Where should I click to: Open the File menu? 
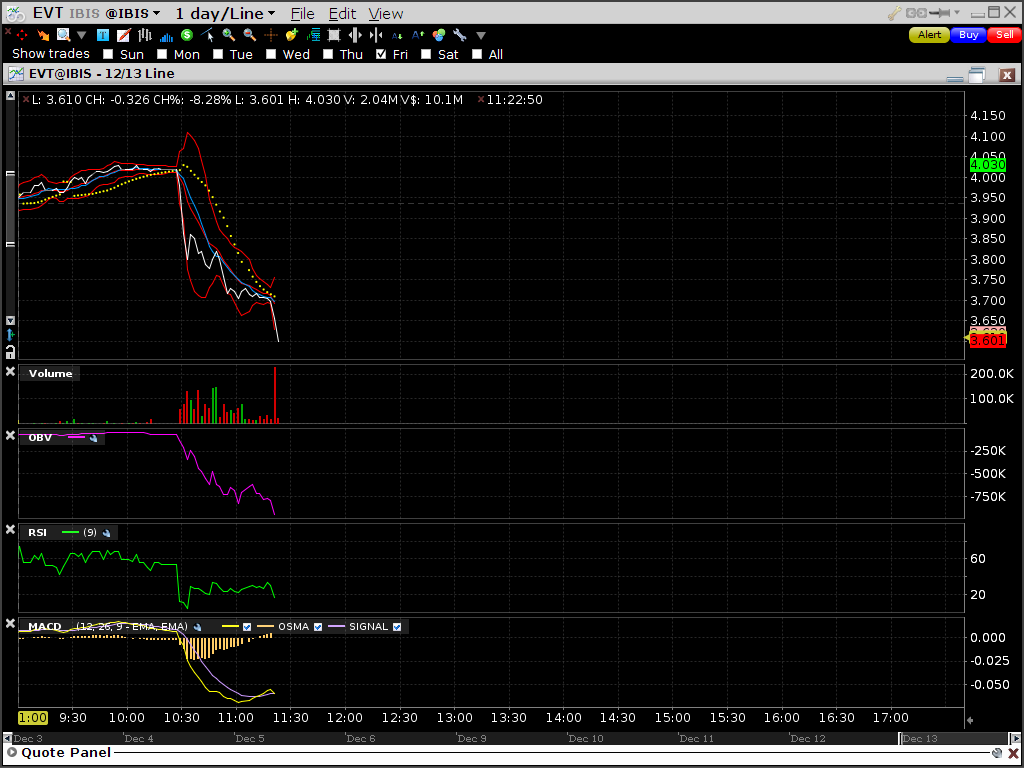click(x=302, y=14)
